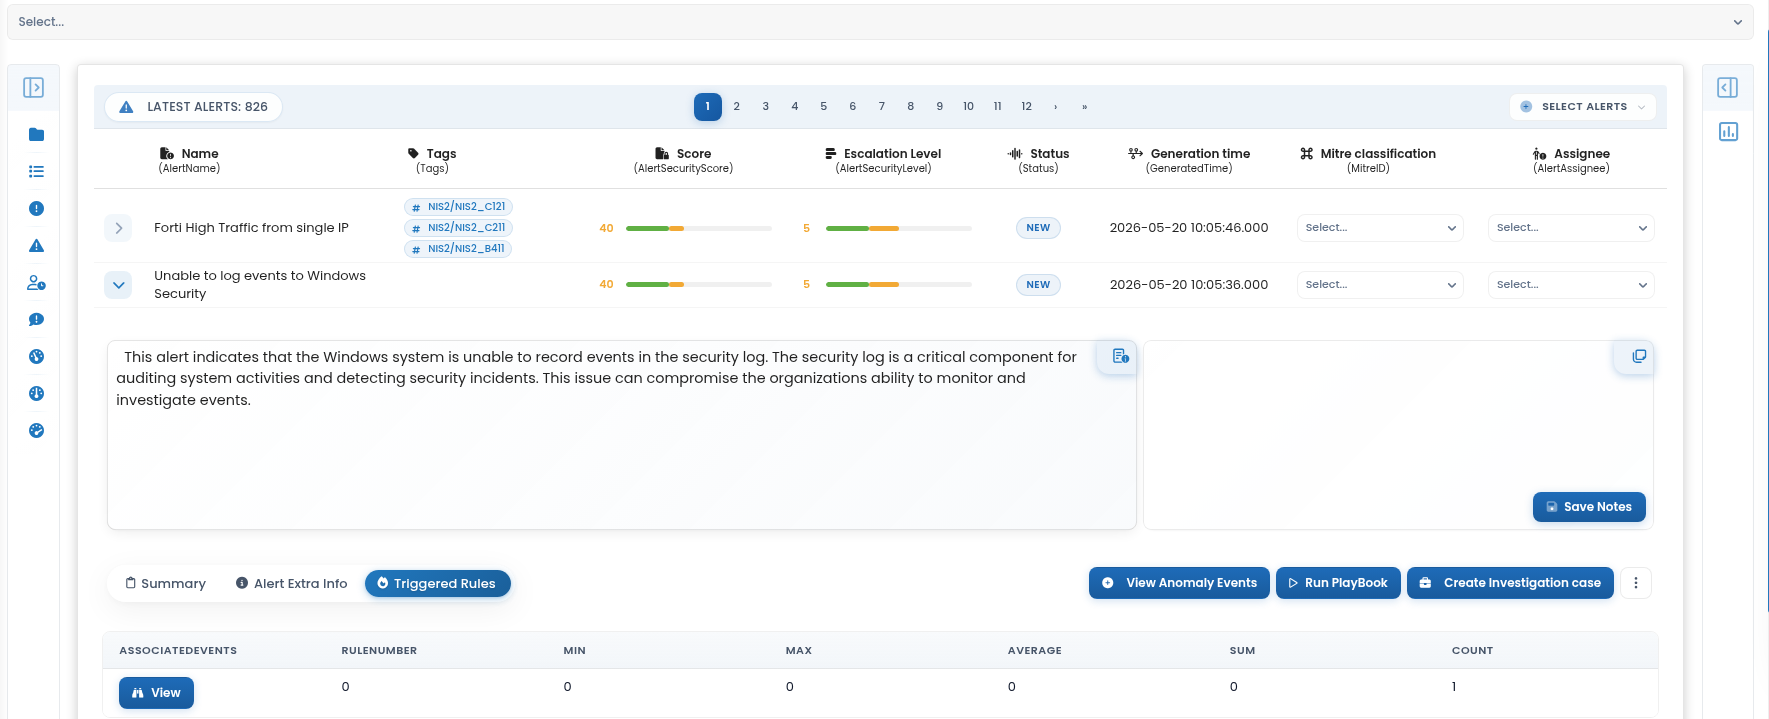This screenshot has width=1769, height=719.
Task: Open Mitre classification dropdown for first alert
Action: 1380,228
